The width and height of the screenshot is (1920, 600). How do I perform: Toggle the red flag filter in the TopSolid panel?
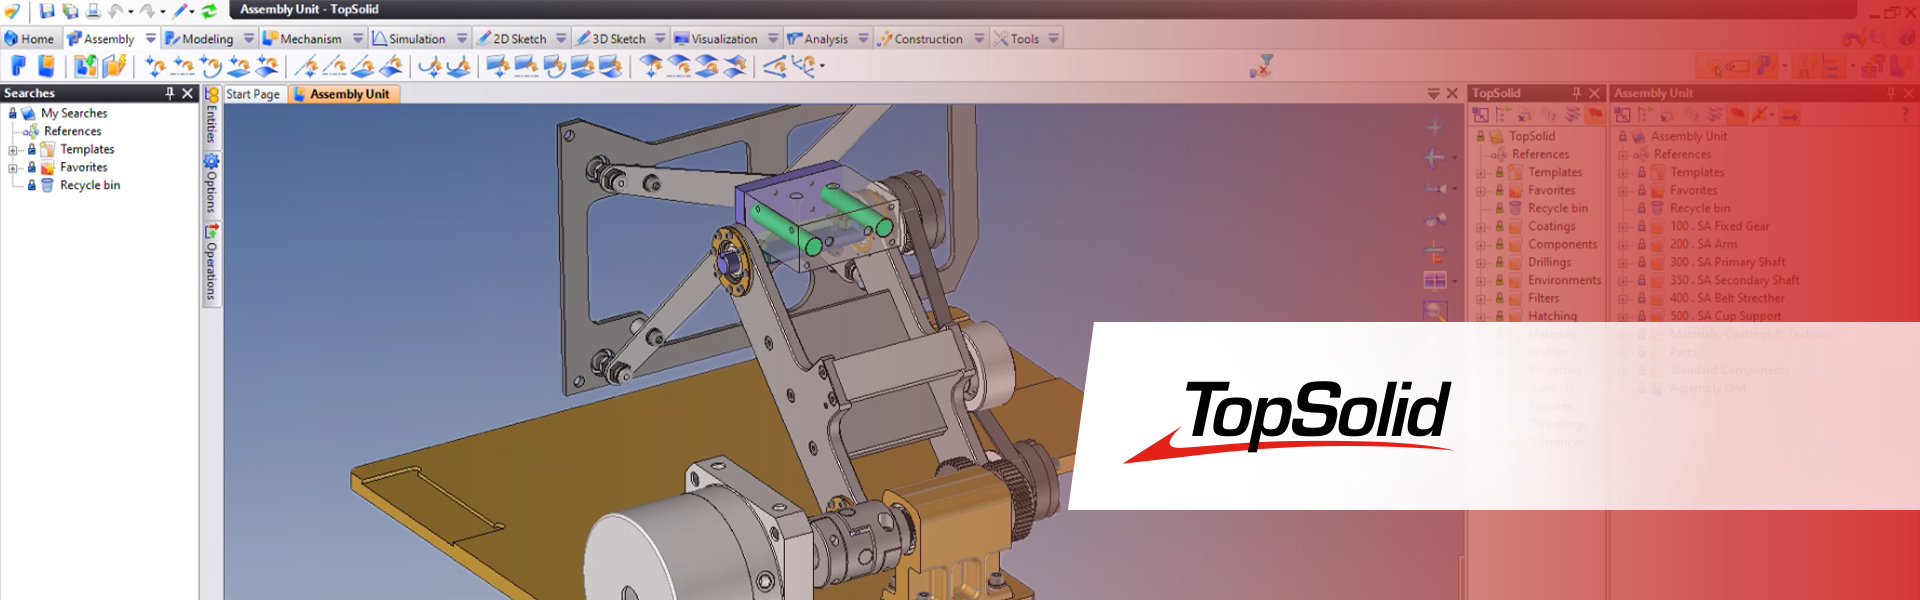[x=1595, y=115]
